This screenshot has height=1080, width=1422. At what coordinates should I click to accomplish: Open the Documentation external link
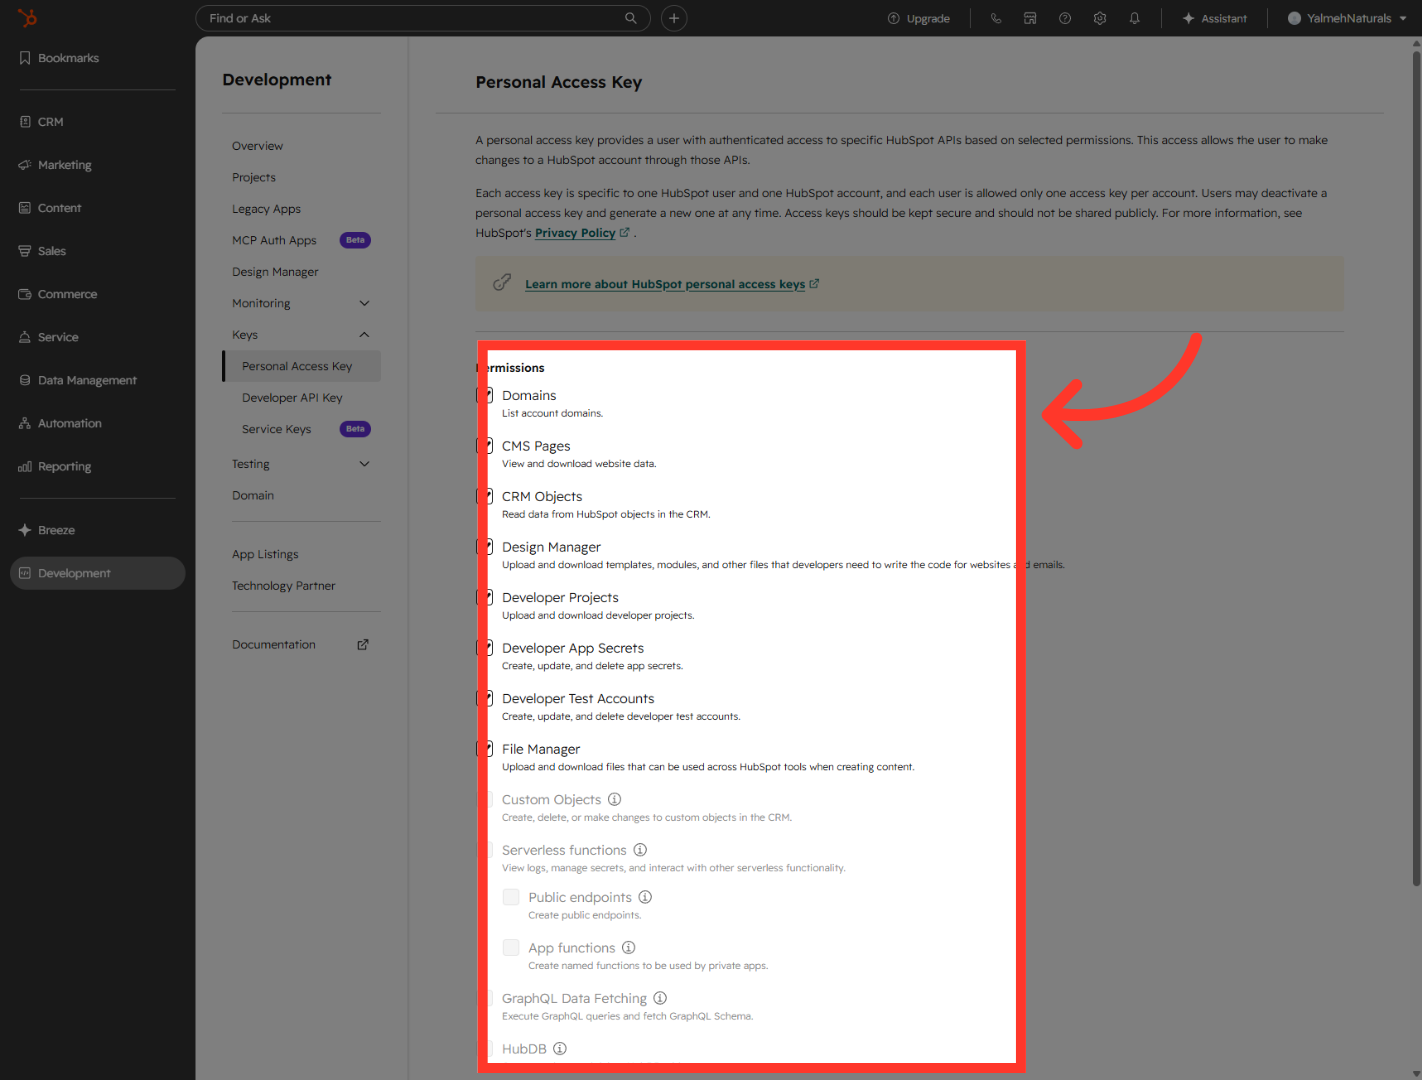300,645
